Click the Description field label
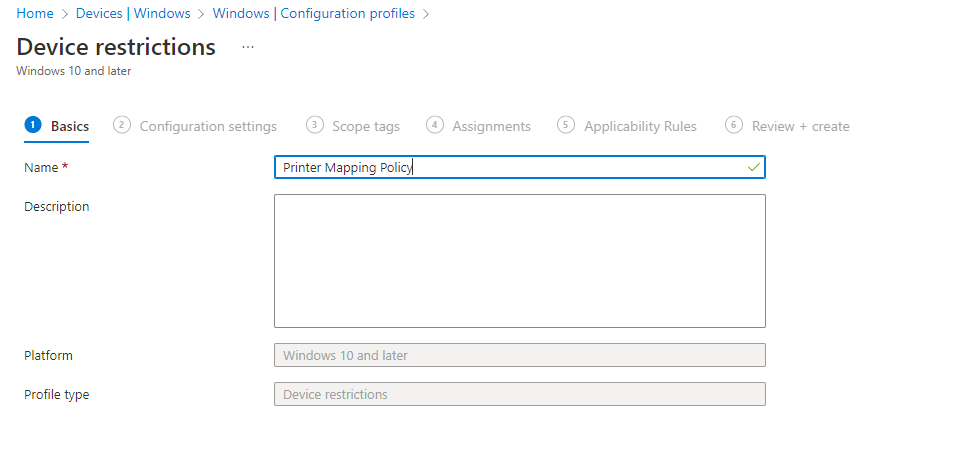This screenshot has height=469, width=974. pyautogui.click(x=57, y=206)
